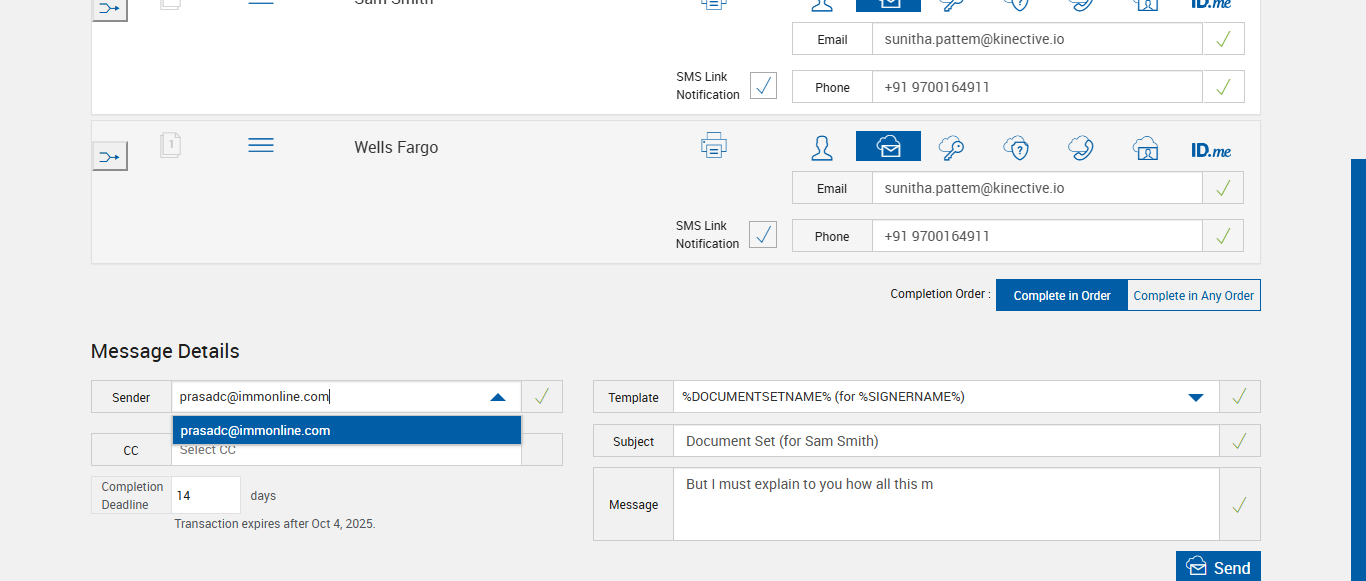The image size is (1366, 581).
Task: Click the page vertical scrollbar
Action: (x=1358, y=369)
